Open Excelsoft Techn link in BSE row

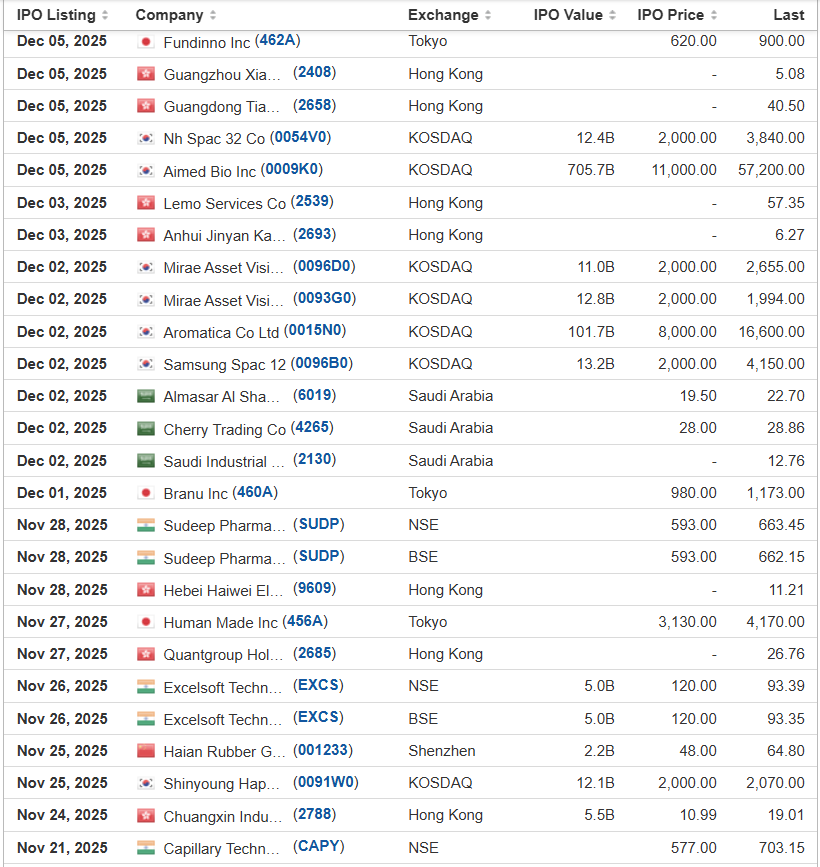coord(223,720)
